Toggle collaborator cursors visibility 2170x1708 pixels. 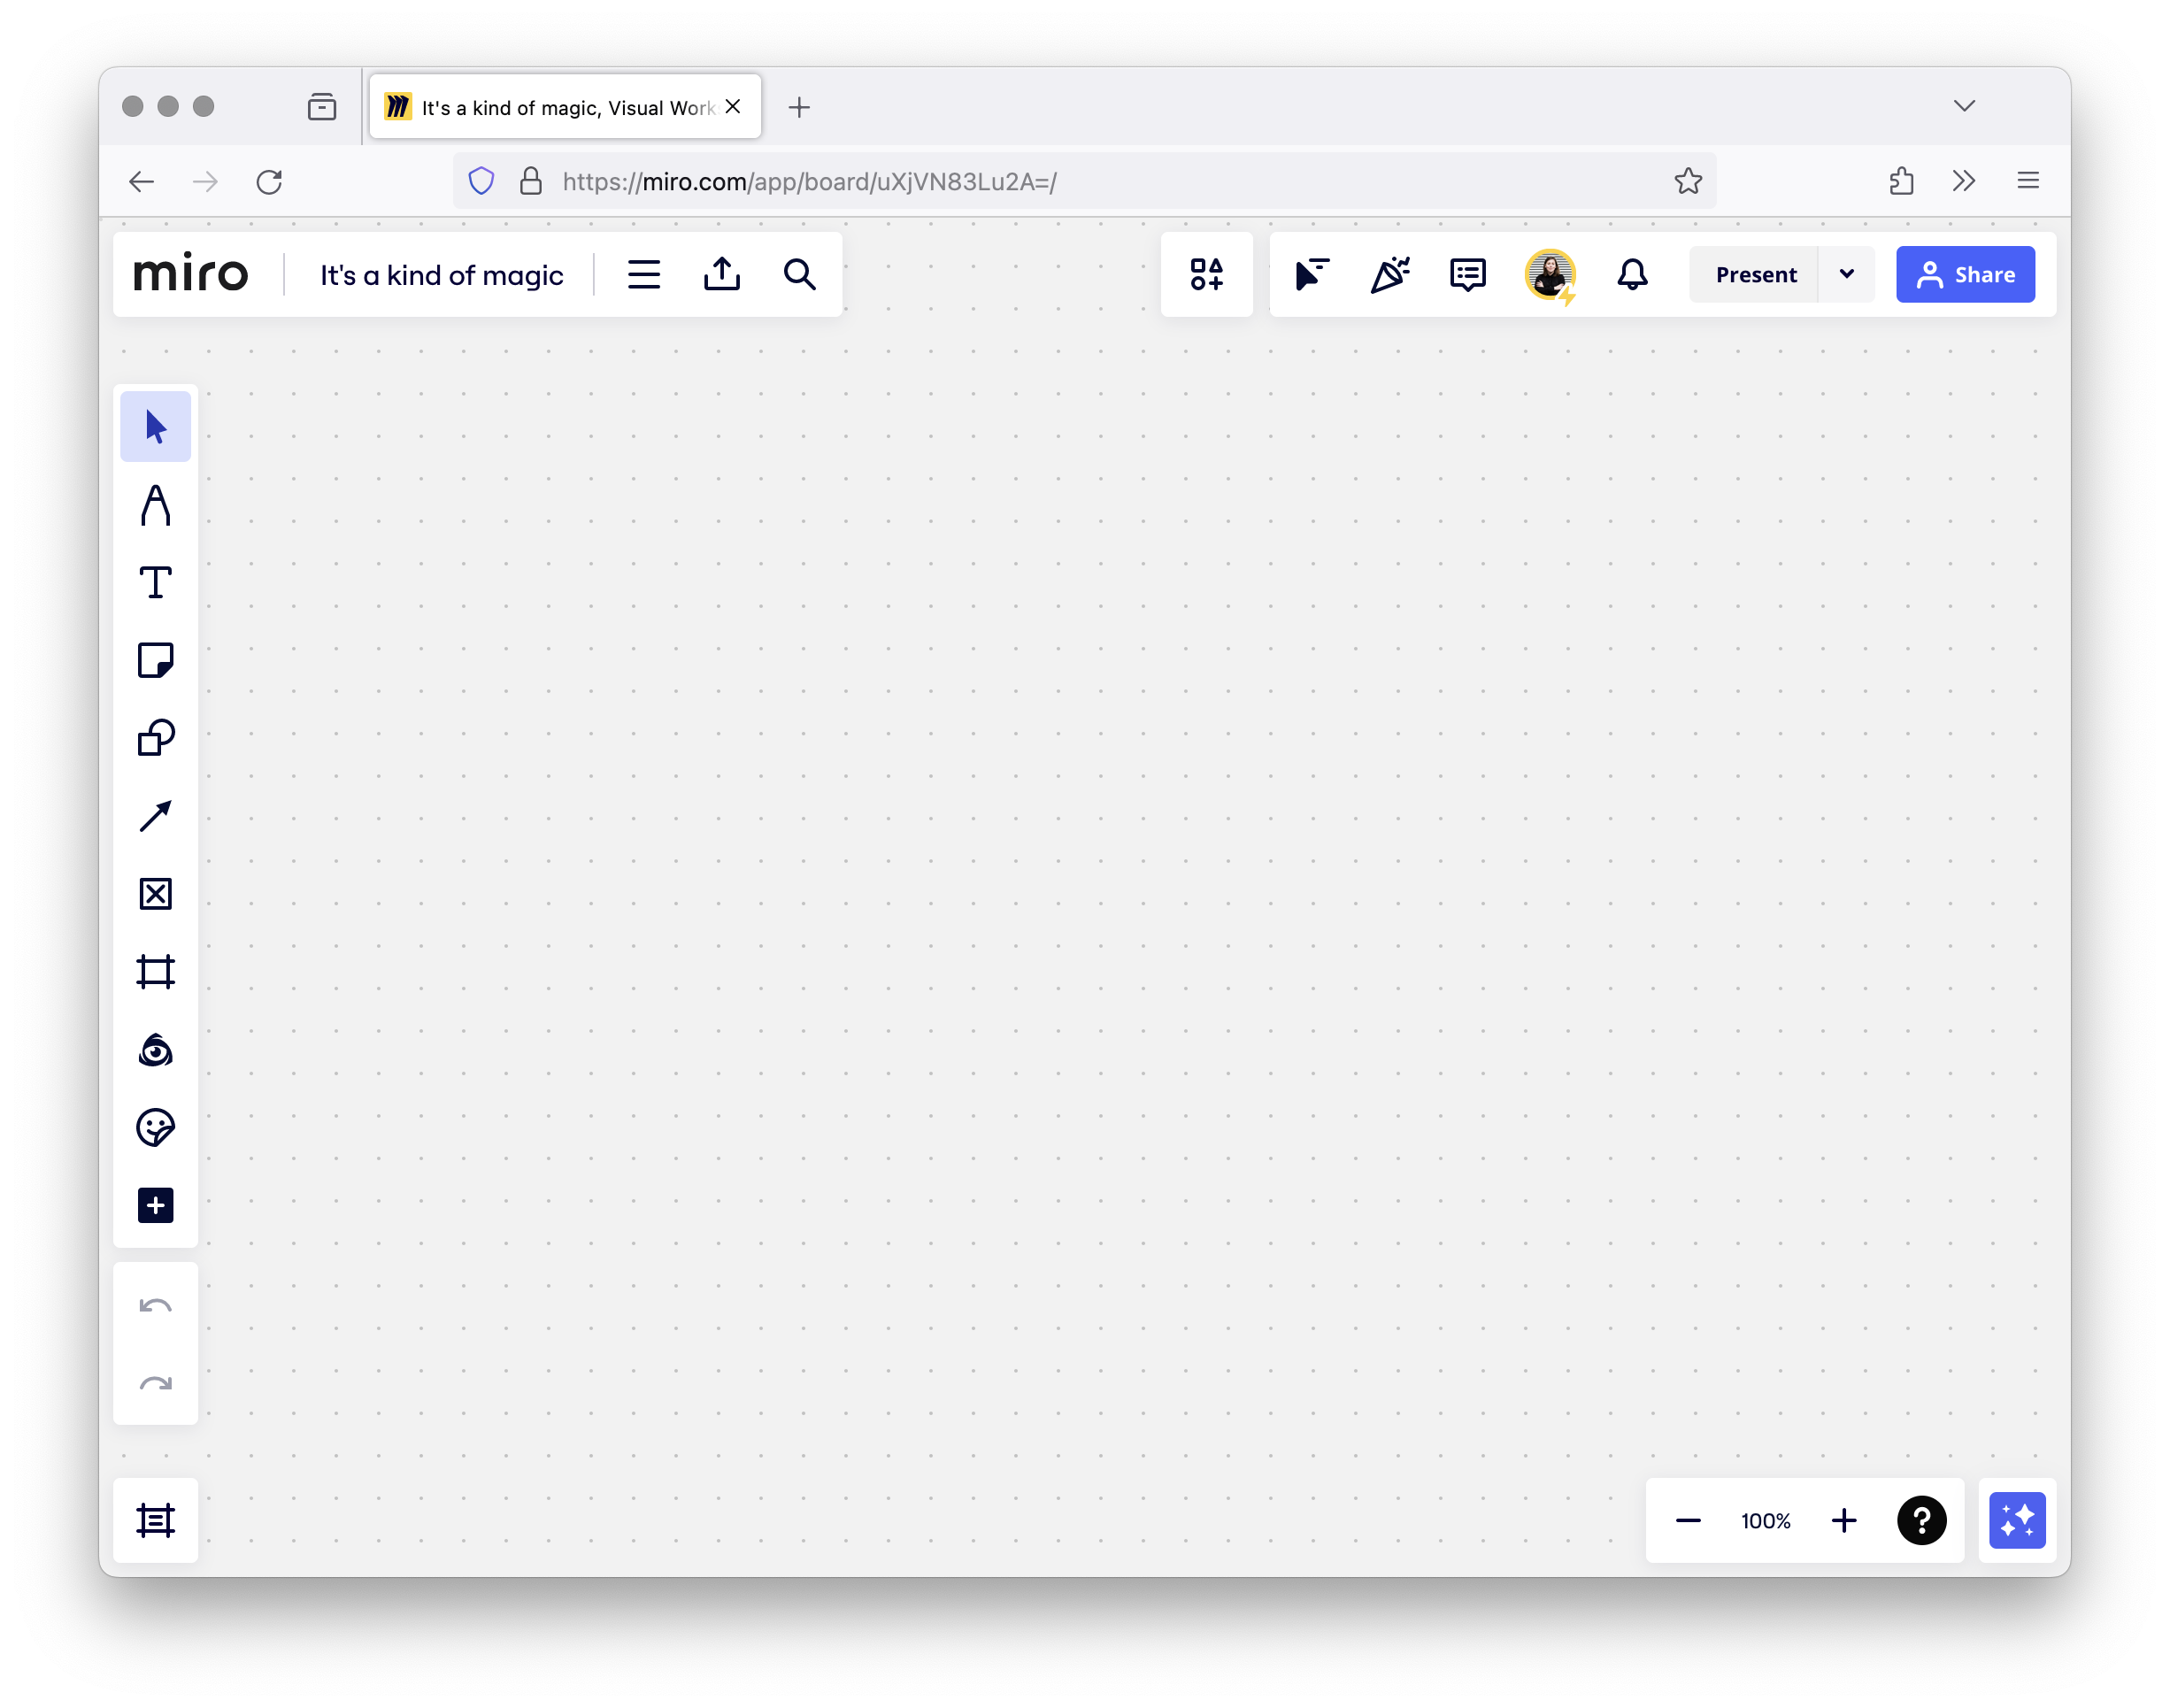pyautogui.click(x=1311, y=274)
